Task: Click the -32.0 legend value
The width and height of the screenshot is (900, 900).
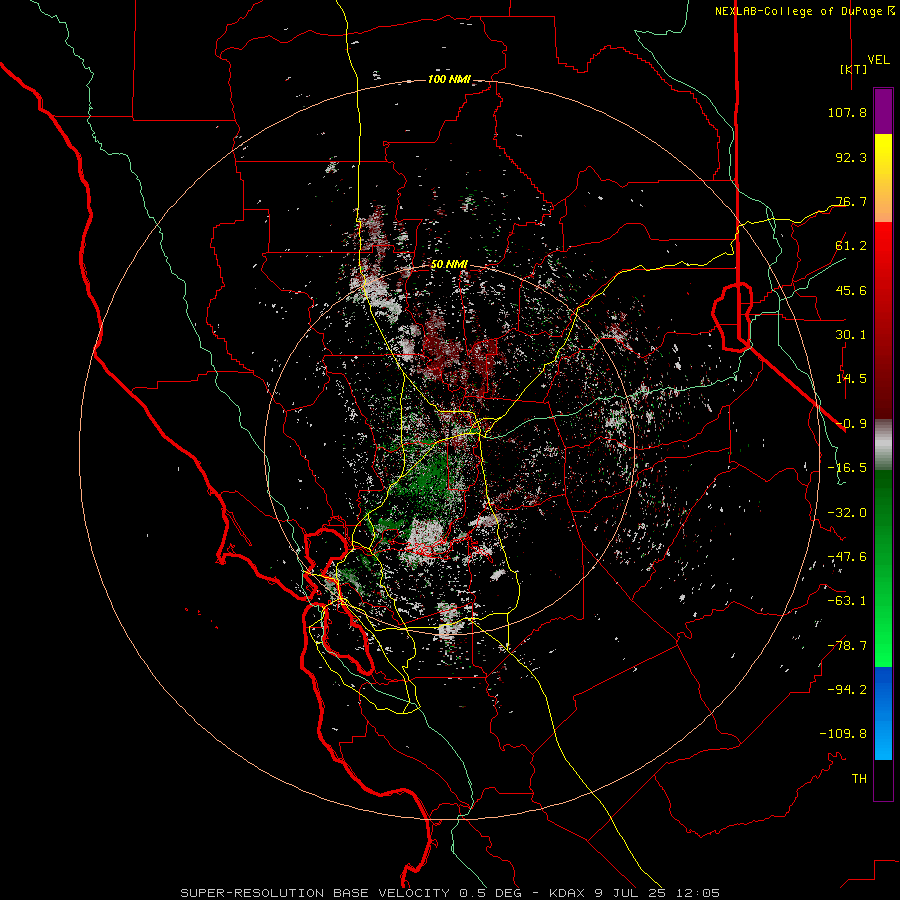Action: coord(847,513)
